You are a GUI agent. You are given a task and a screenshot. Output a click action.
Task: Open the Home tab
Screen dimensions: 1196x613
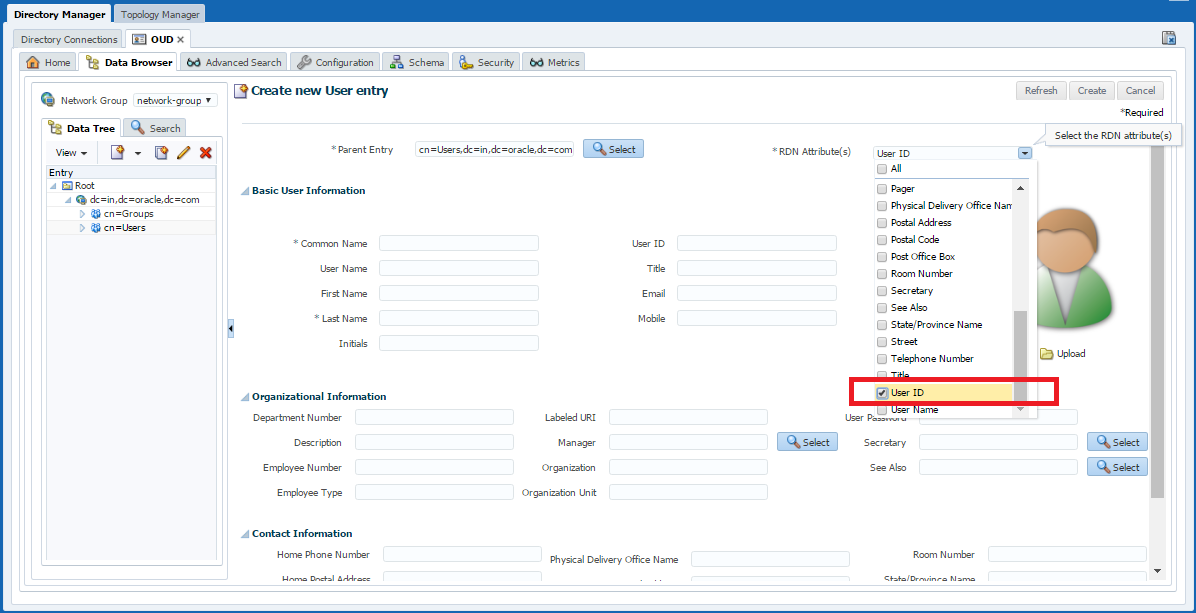click(49, 63)
